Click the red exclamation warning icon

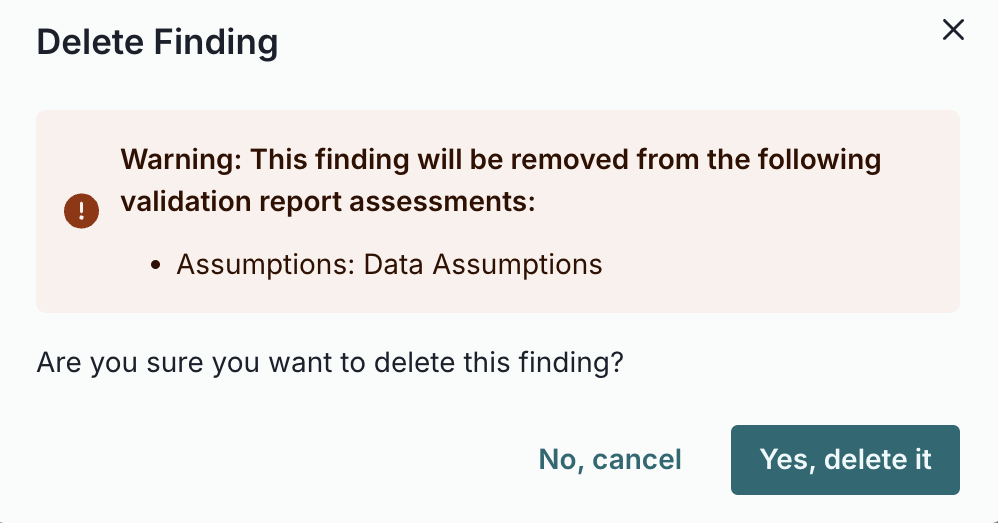[81, 211]
